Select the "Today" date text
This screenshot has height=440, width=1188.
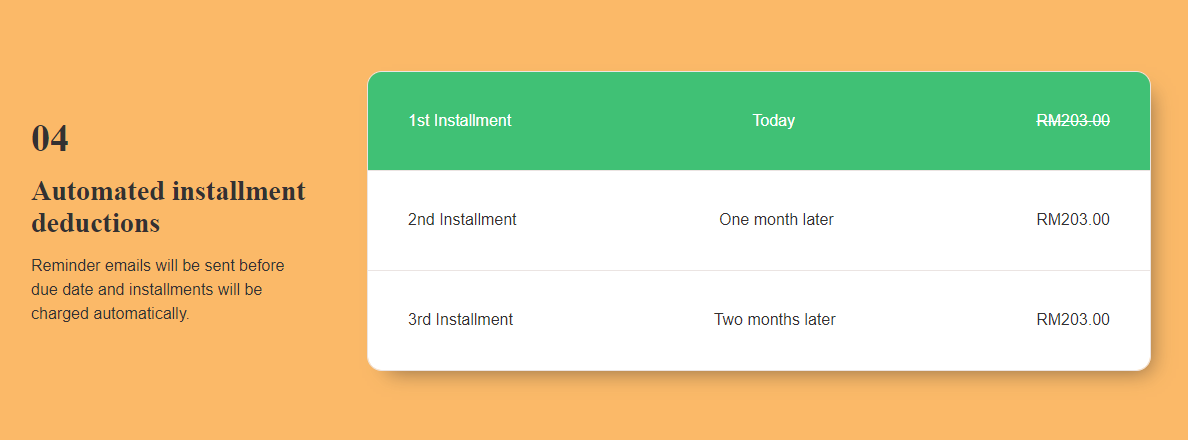(x=774, y=120)
